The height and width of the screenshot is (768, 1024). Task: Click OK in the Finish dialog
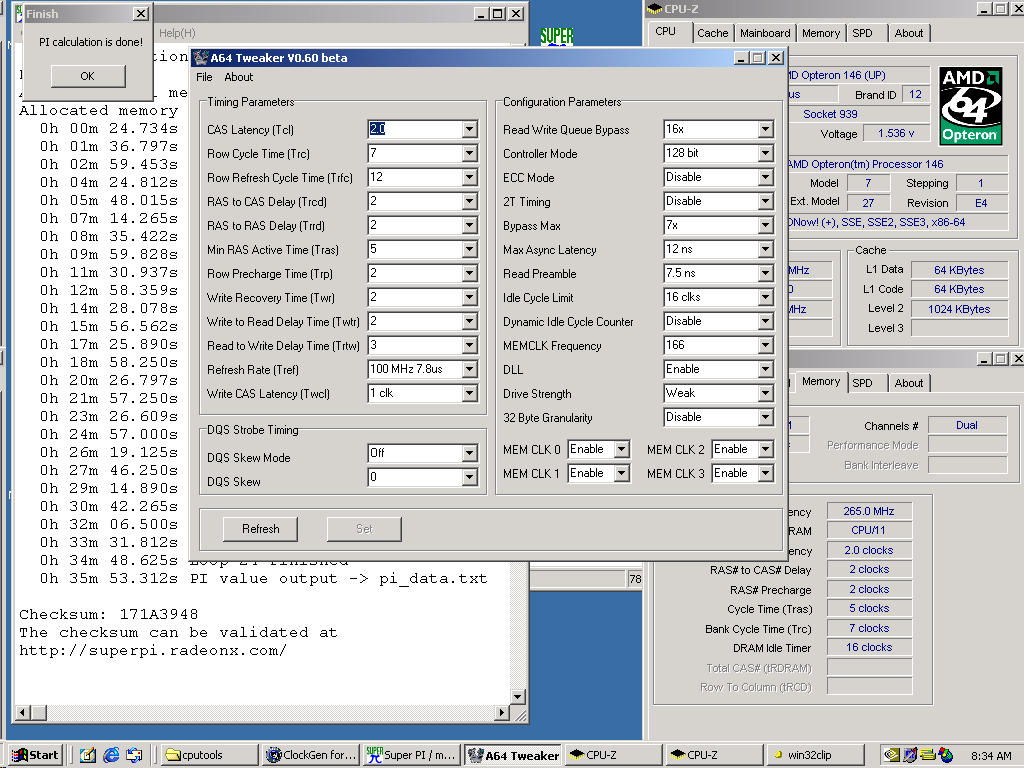pyautogui.click(x=88, y=76)
